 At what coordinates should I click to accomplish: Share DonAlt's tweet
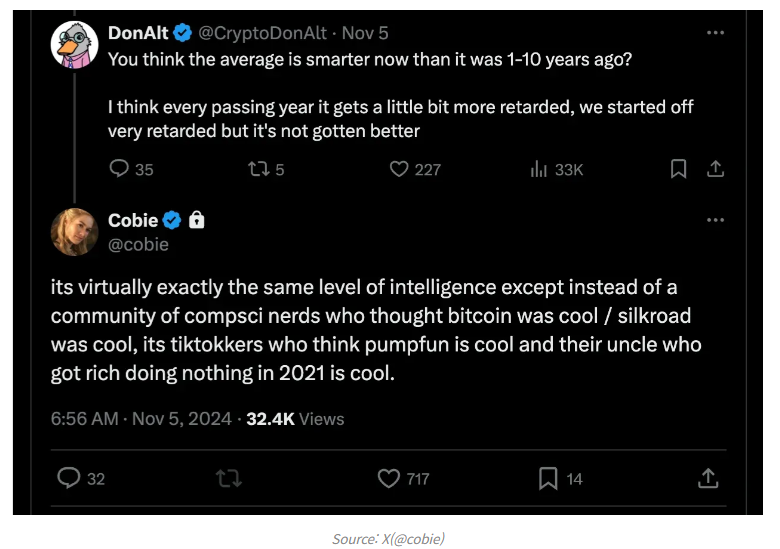716,169
